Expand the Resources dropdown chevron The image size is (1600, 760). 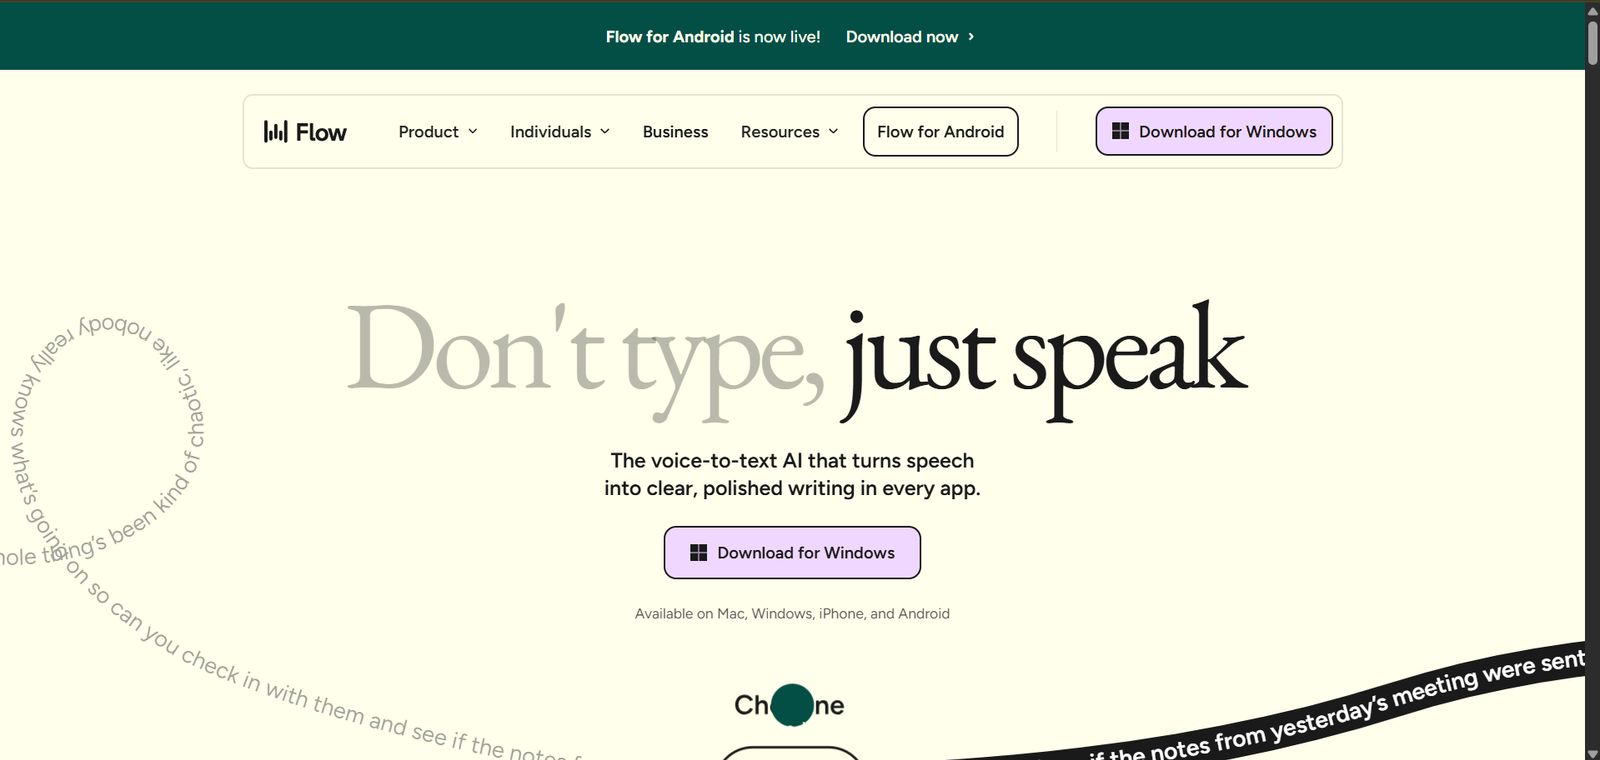tap(833, 132)
